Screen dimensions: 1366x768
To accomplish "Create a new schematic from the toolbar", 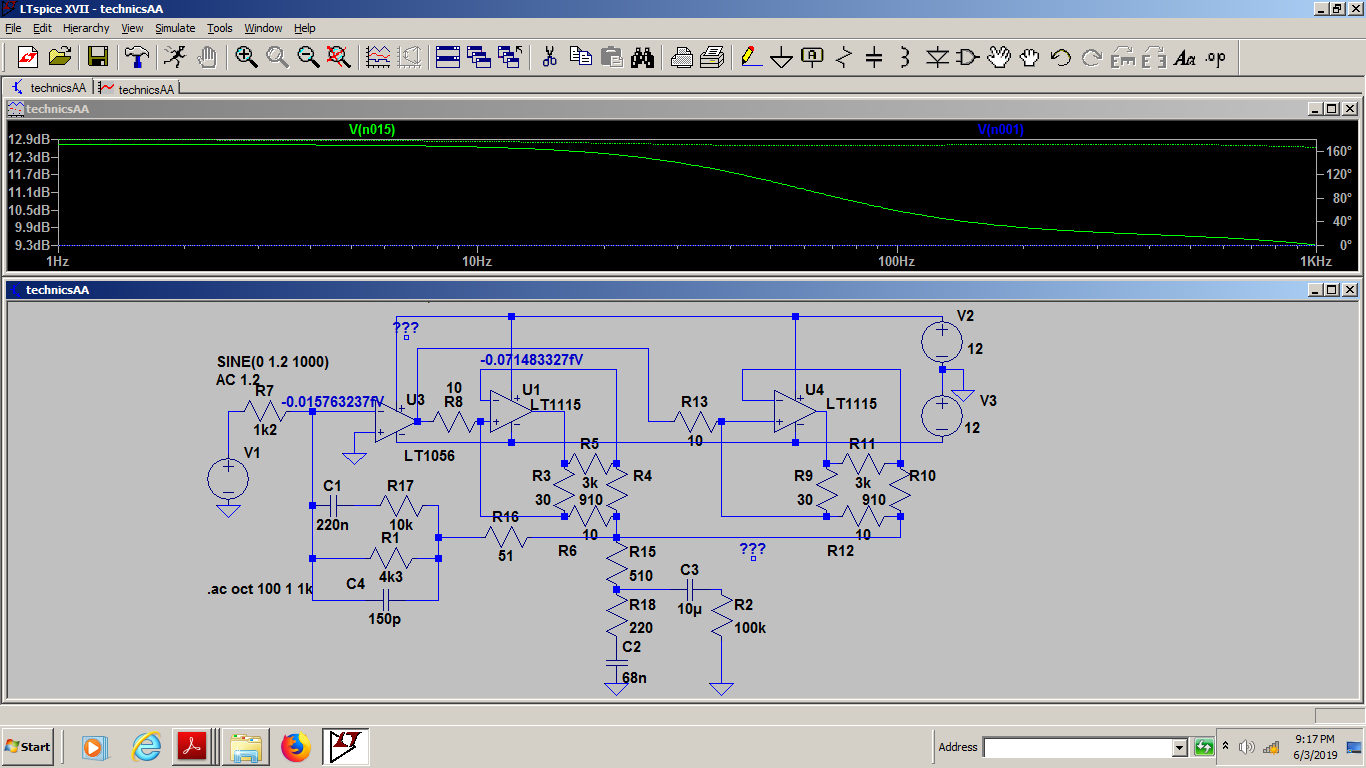I will (x=27, y=57).
